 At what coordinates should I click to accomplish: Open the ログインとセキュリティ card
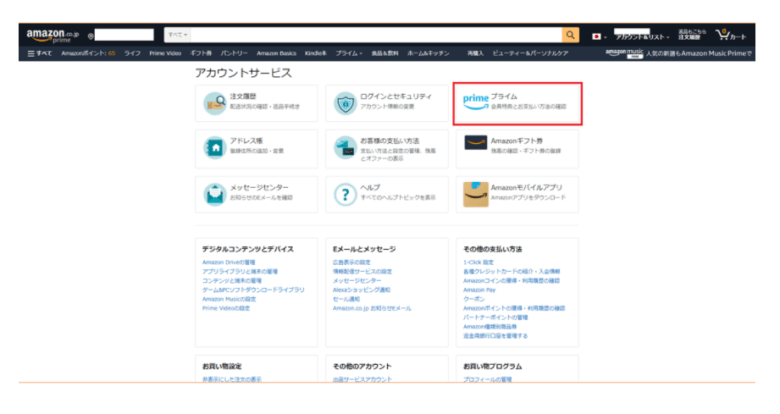(x=387, y=103)
